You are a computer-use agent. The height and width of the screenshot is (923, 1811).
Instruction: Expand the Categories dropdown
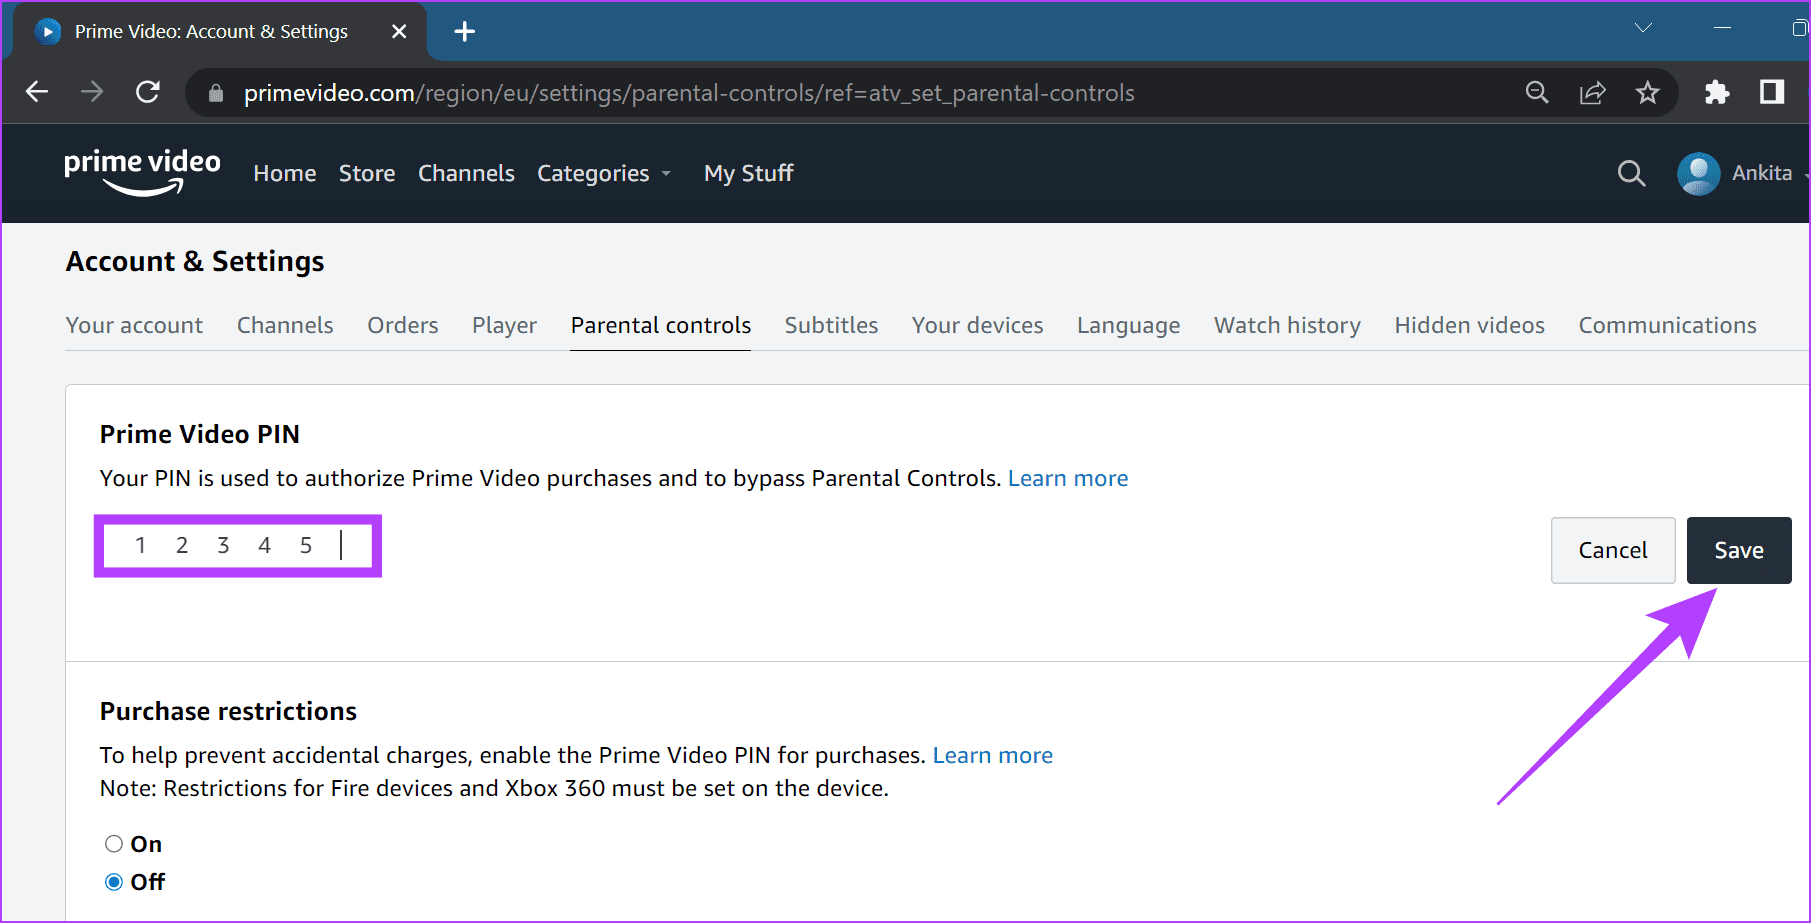(x=604, y=173)
